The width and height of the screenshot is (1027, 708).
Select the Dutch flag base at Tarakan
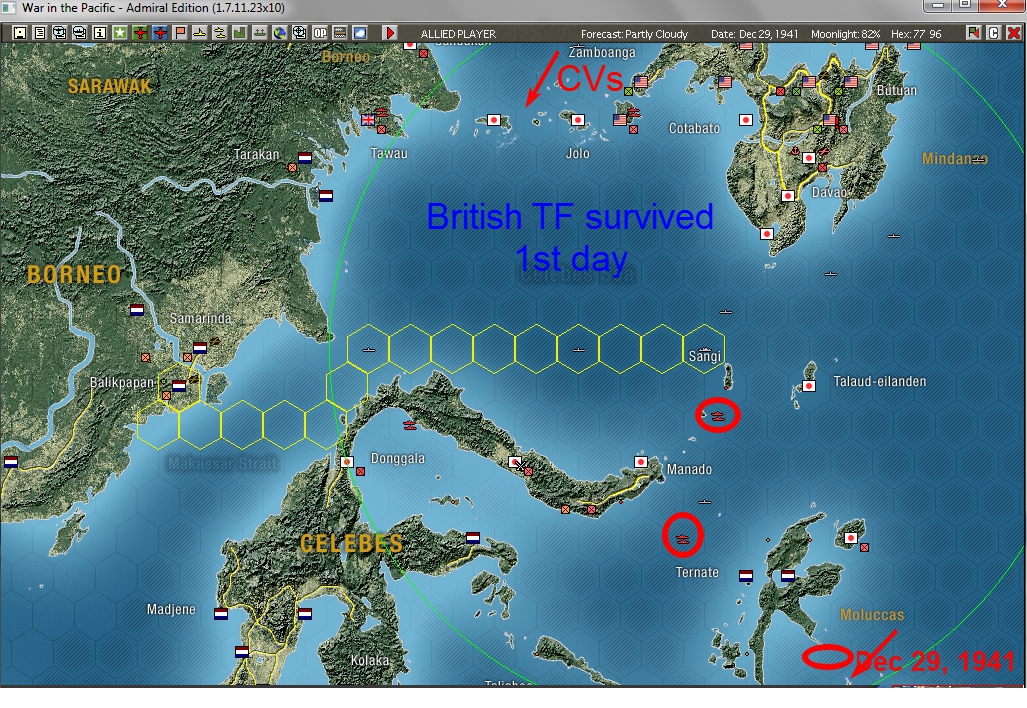pos(305,157)
